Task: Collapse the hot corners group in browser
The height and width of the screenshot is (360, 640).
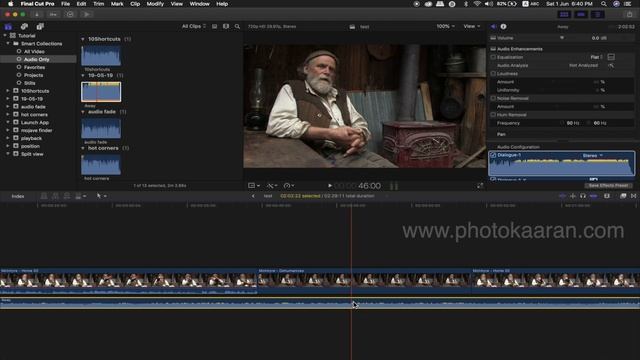Action: [83, 148]
